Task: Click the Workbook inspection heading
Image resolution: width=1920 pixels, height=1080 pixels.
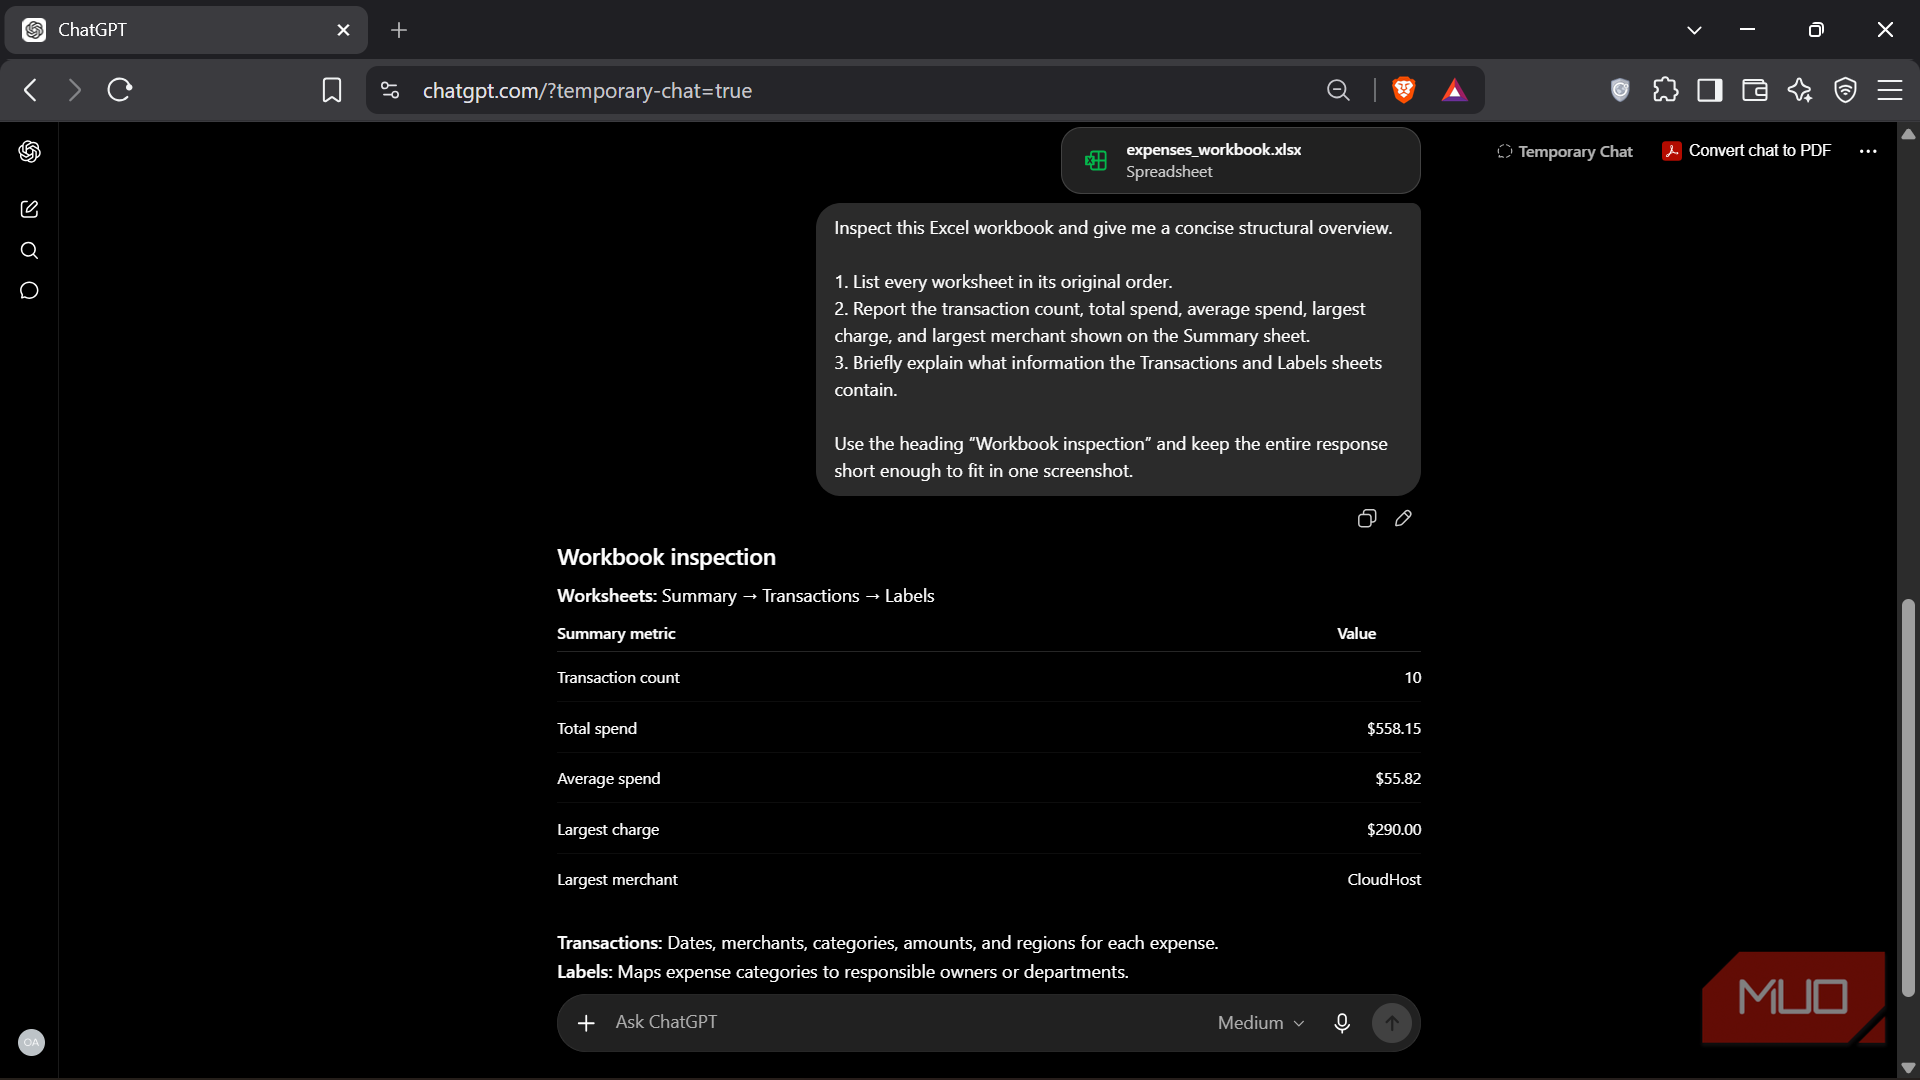Action: pyautogui.click(x=666, y=557)
